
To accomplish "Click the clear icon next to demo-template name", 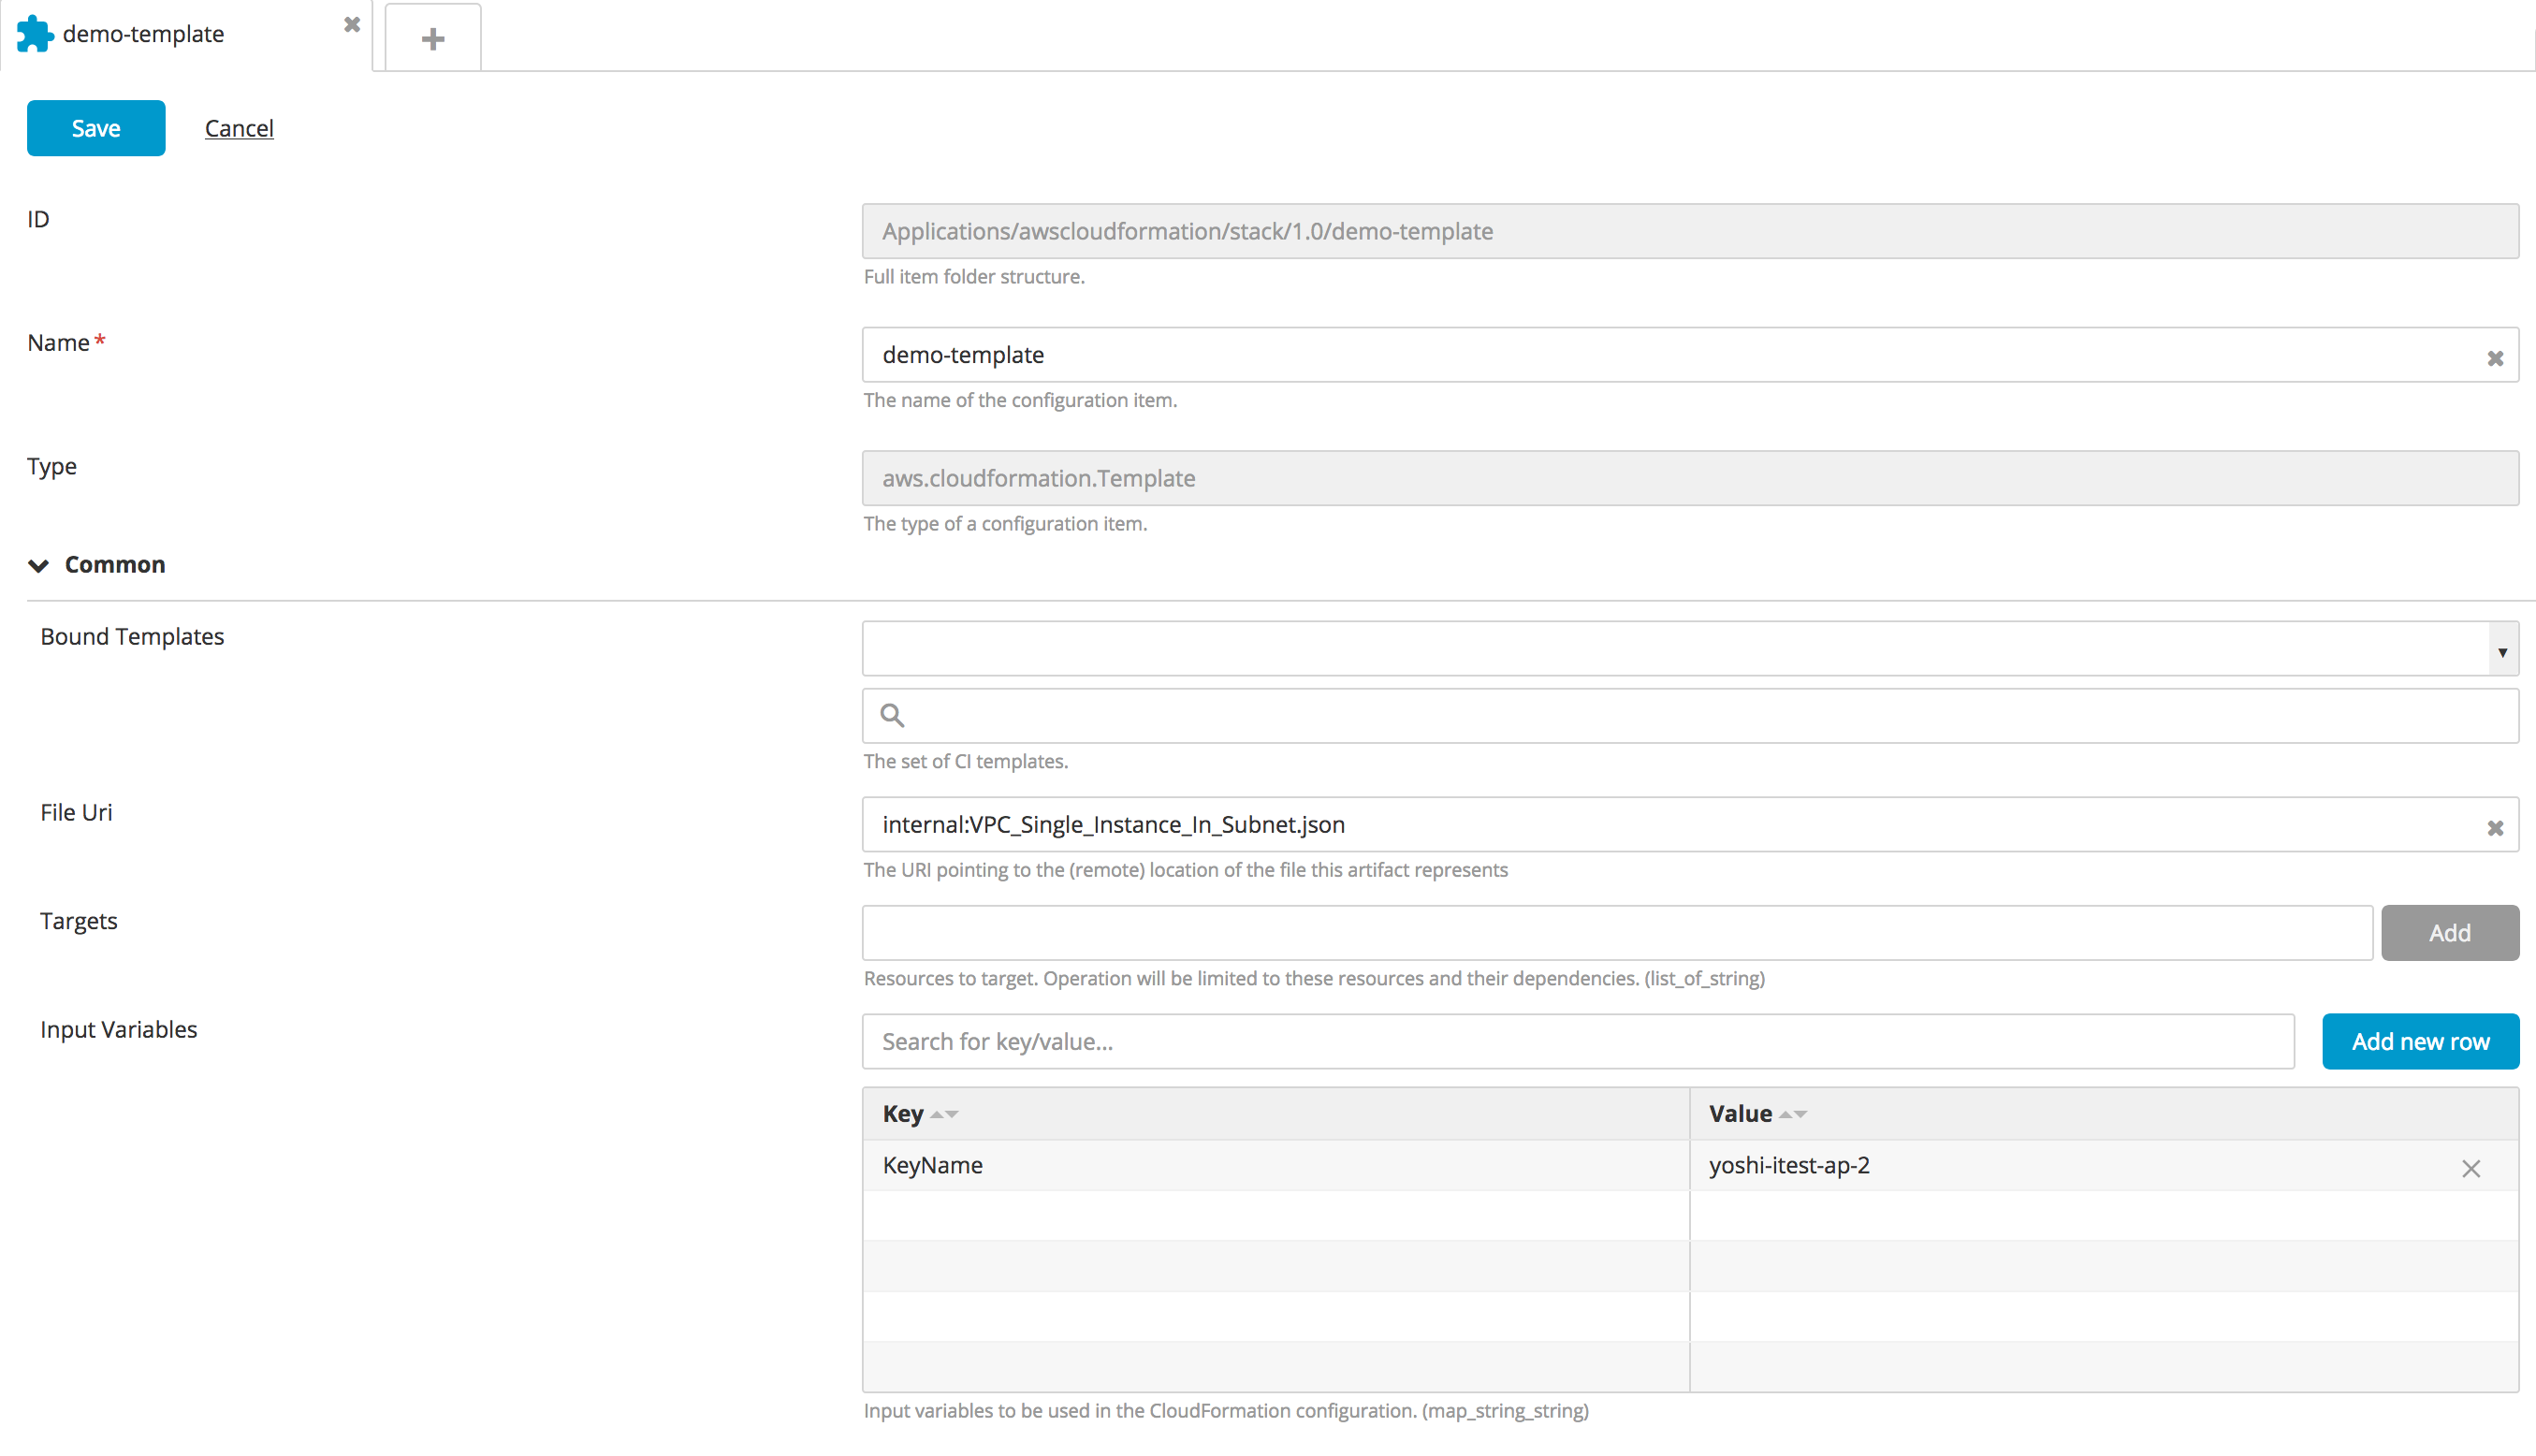I will pyautogui.click(x=2496, y=357).
